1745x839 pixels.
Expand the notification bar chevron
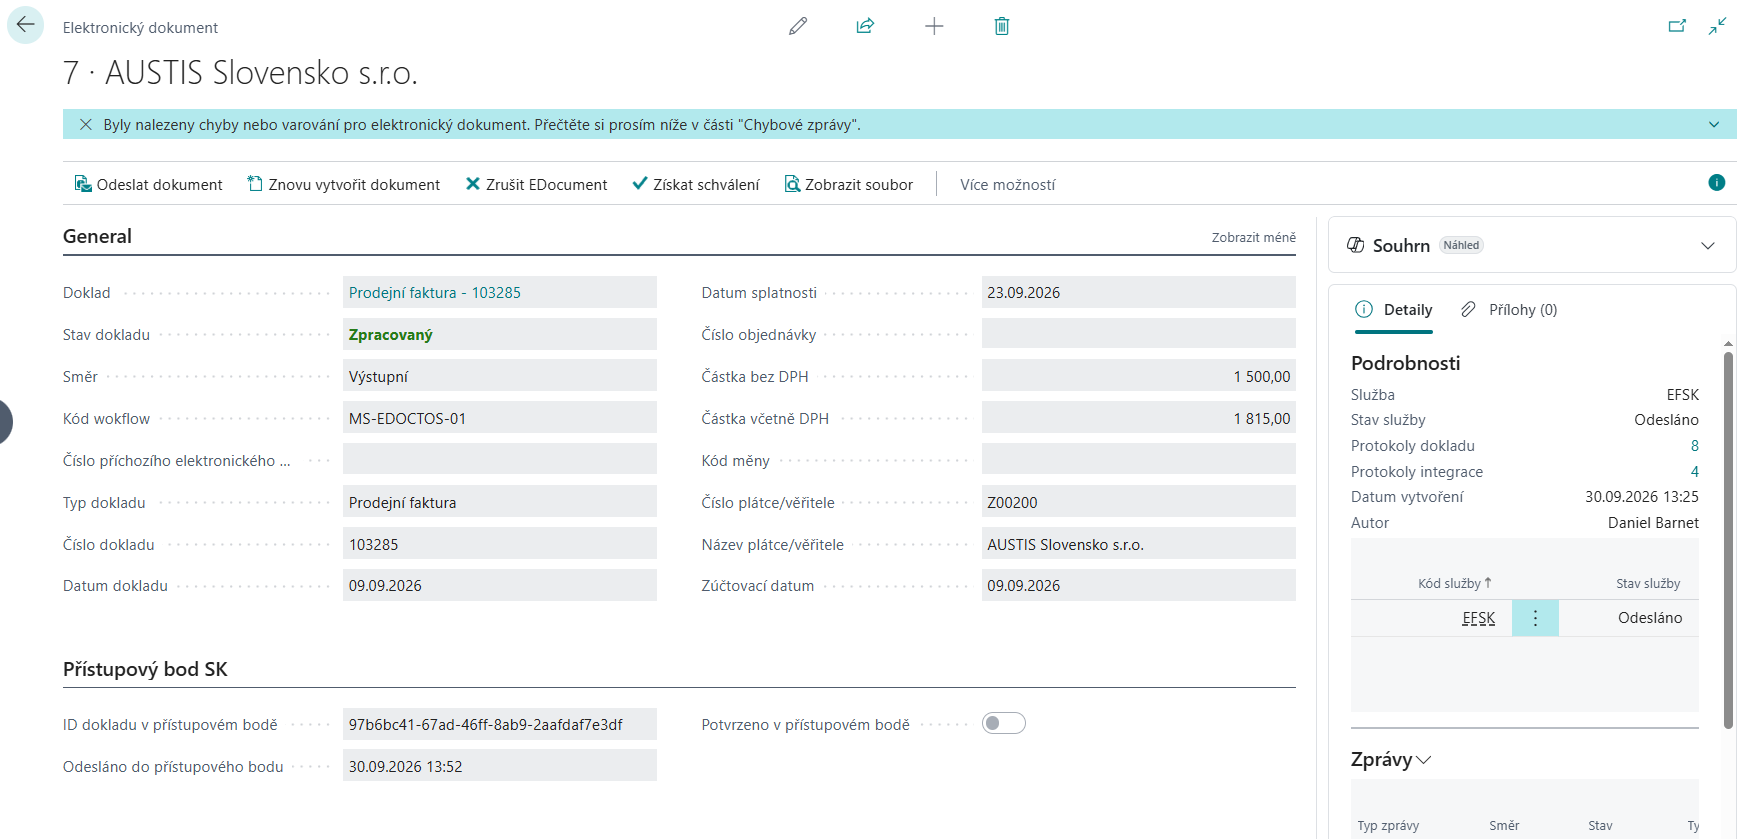coord(1714,125)
